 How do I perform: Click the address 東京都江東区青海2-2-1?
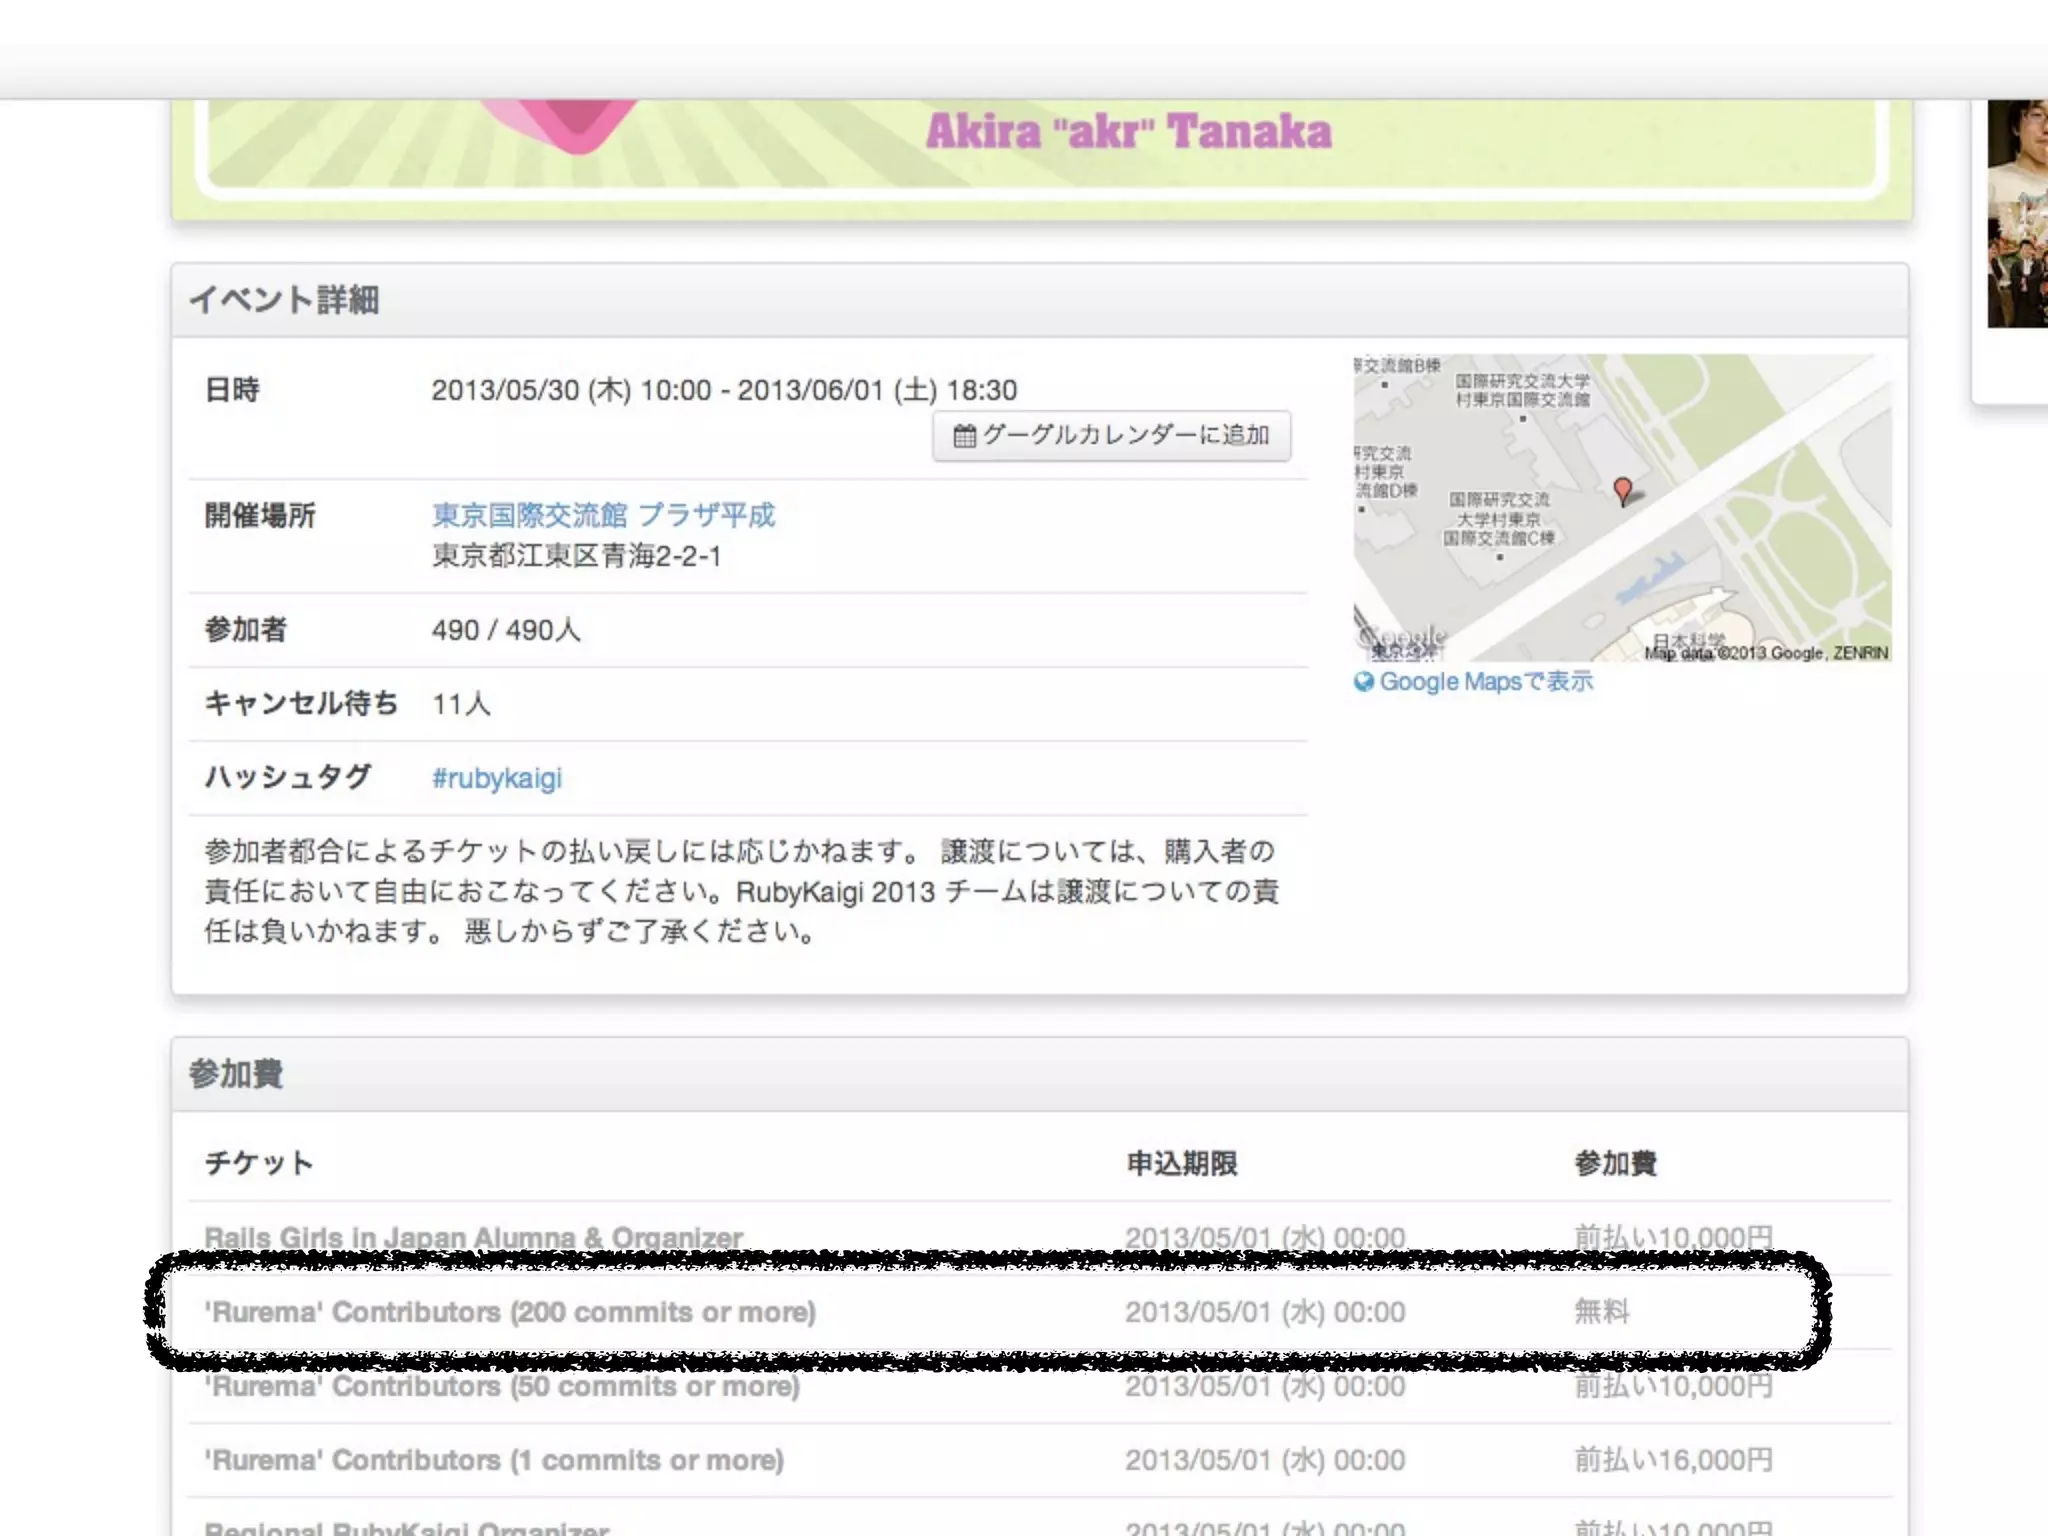tap(576, 556)
